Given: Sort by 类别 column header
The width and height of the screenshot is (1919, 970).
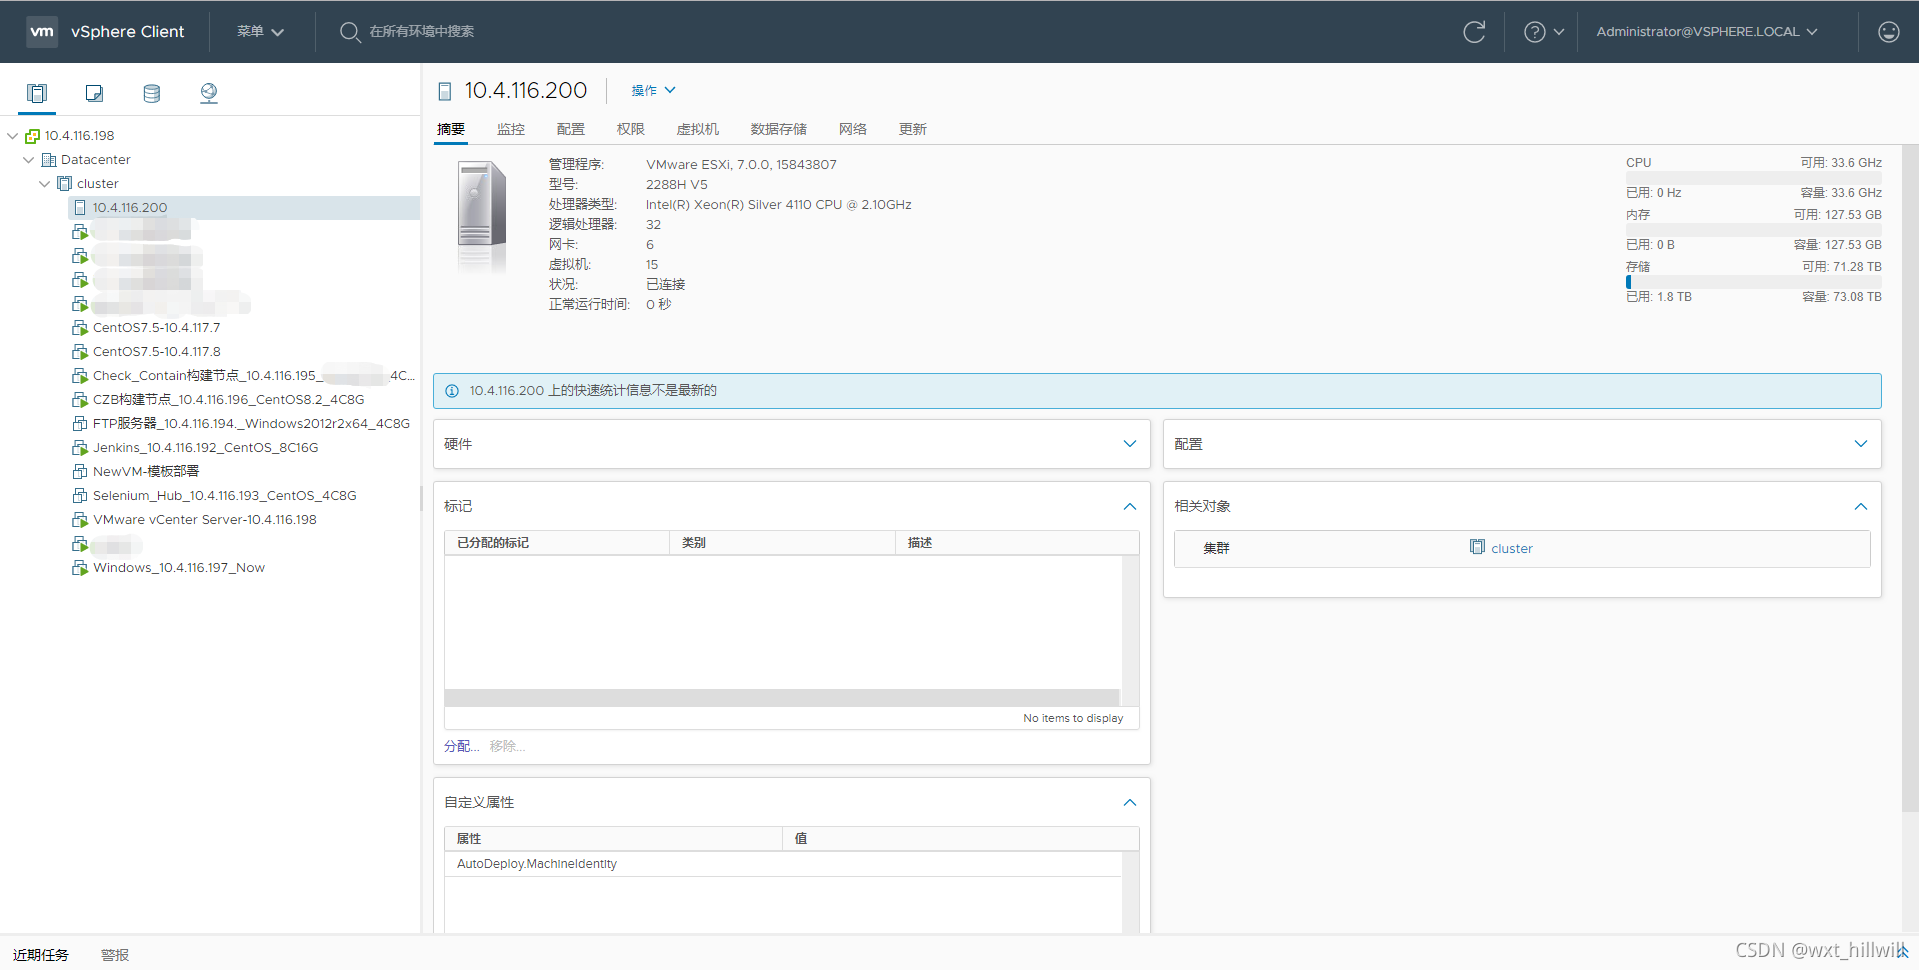Looking at the screenshot, I should pyautogui.click(x=782, y=543).
